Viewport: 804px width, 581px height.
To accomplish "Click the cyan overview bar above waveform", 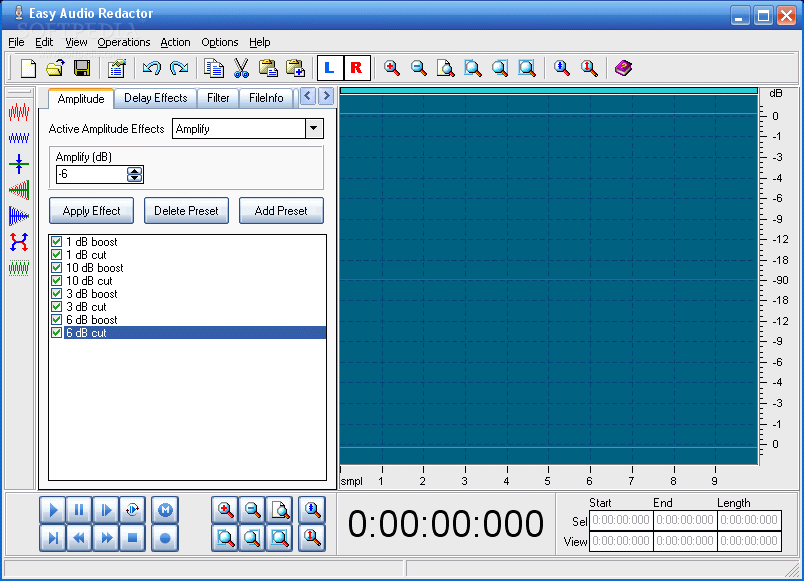I will pyautogui.click(x=549, y=91).
